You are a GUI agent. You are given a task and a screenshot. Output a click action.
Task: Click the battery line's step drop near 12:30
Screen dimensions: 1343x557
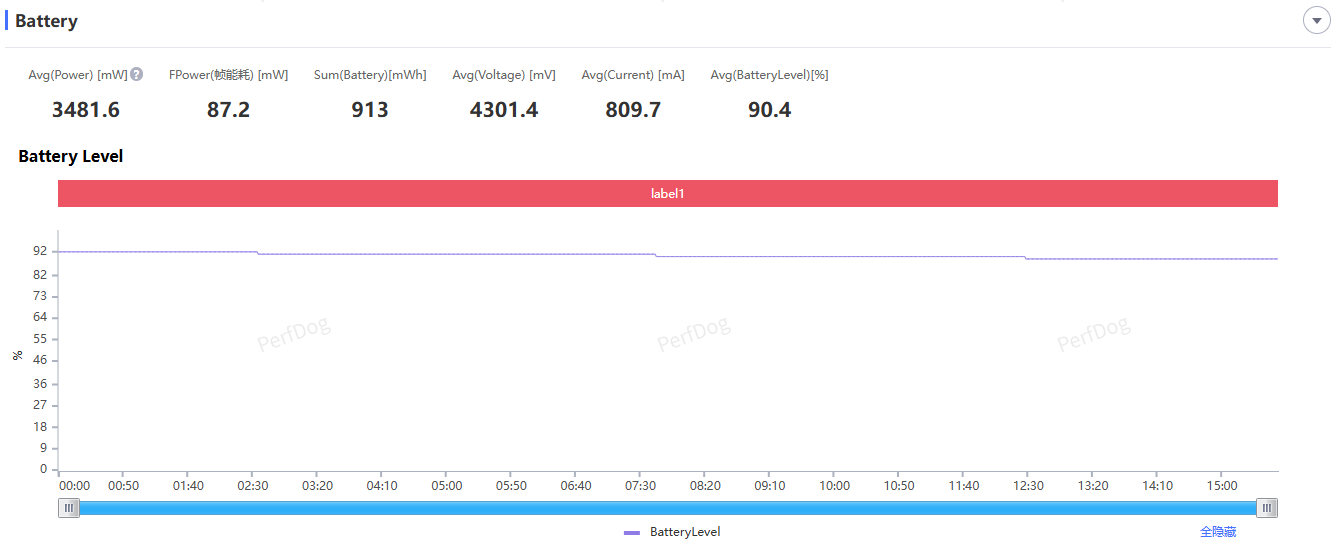1026,258
